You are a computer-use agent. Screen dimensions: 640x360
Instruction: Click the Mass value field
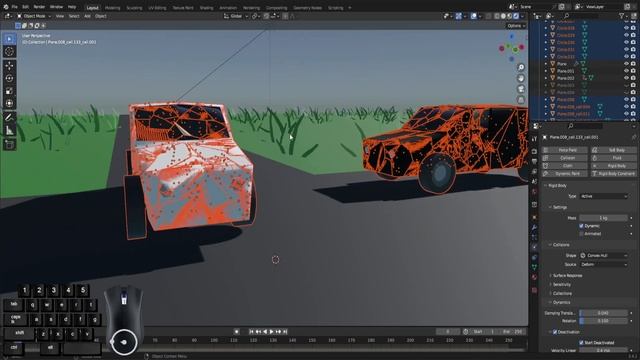click(x=603, y=218)
